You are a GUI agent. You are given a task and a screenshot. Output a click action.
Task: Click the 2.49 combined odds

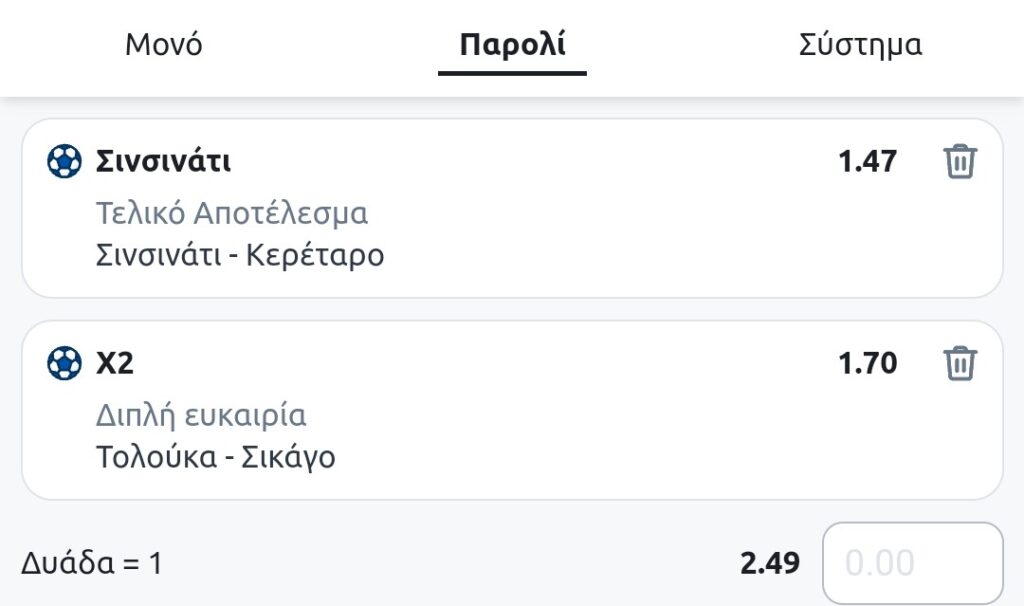[770, 563]
